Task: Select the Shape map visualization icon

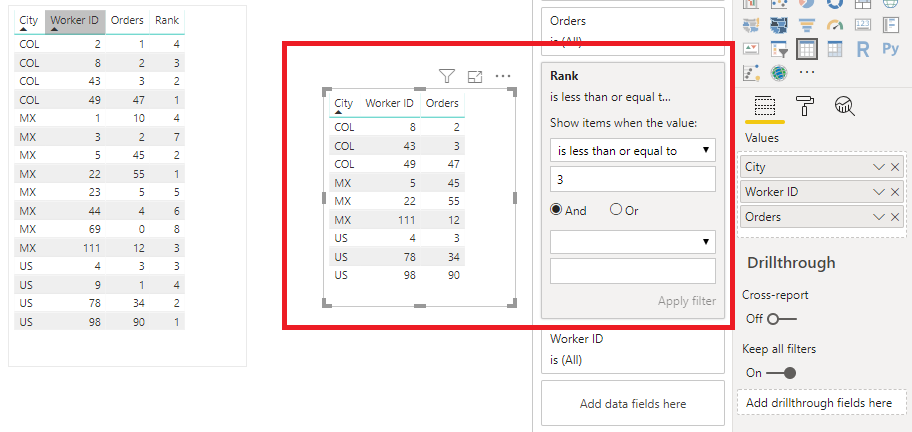Action: (x=779, y=25)
